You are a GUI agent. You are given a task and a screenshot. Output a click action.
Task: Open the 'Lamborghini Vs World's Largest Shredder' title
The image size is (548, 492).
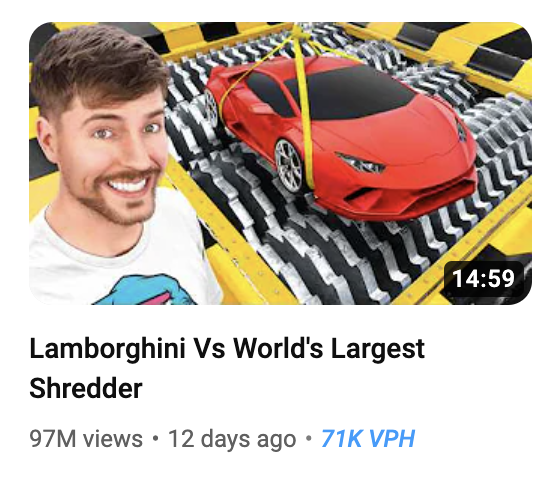click(227, 368)
